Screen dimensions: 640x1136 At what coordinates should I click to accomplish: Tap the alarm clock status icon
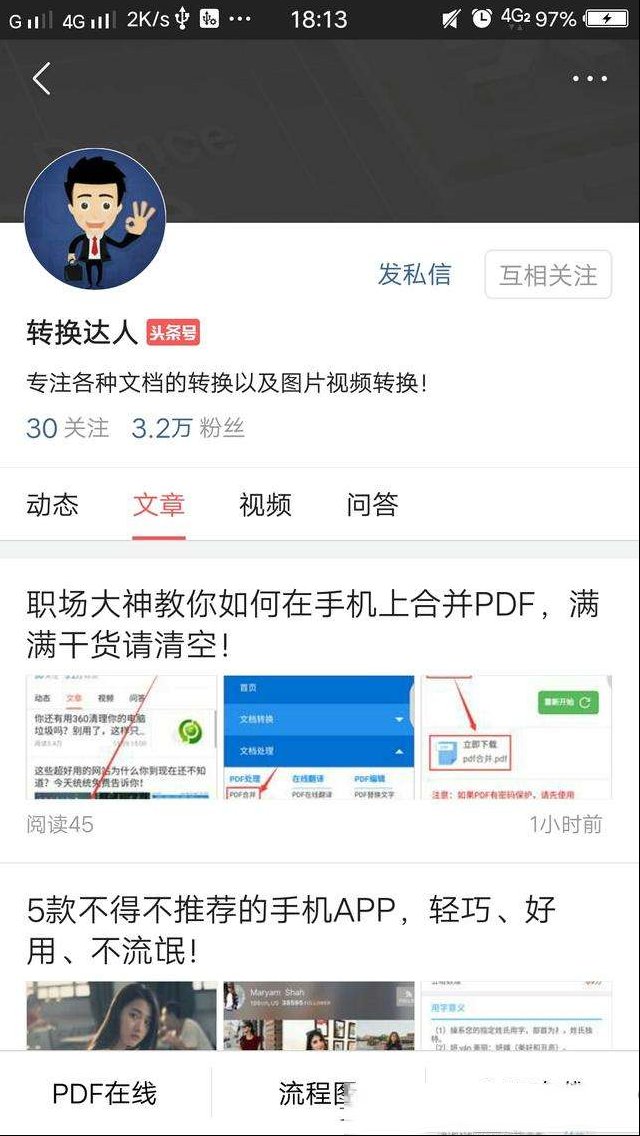click(481, 18)
